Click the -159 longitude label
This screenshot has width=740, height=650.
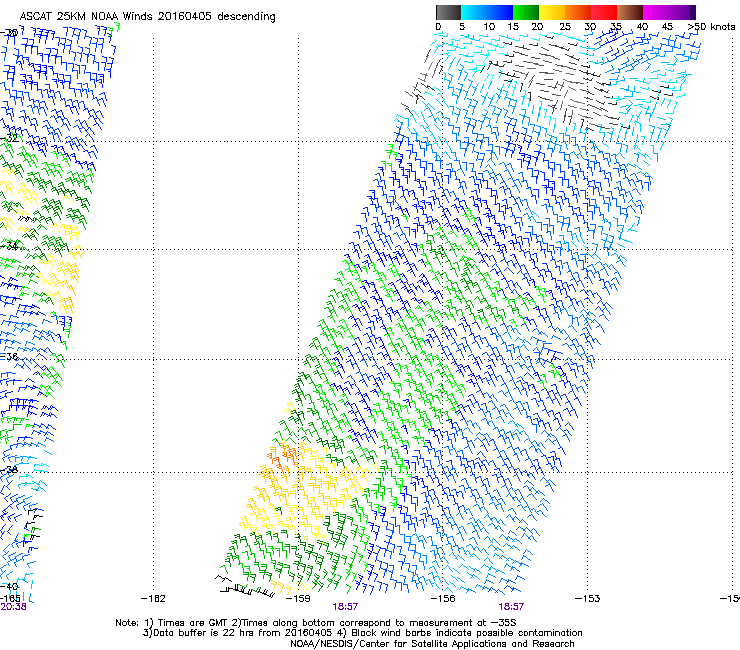[298, 599]
